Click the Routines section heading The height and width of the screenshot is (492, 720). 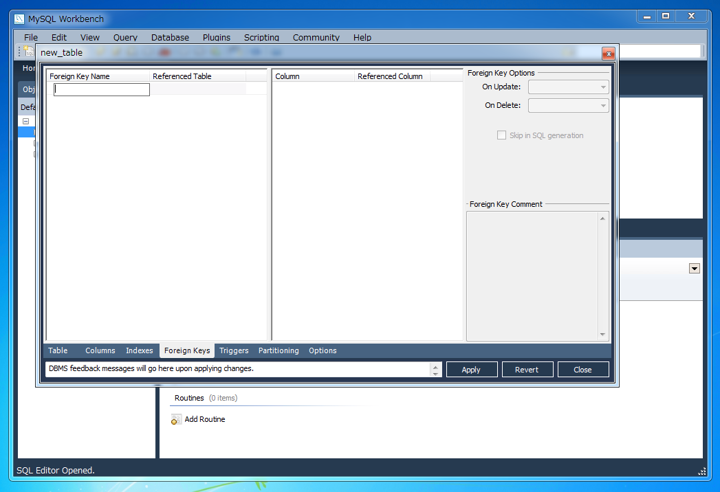click(189, 398)
